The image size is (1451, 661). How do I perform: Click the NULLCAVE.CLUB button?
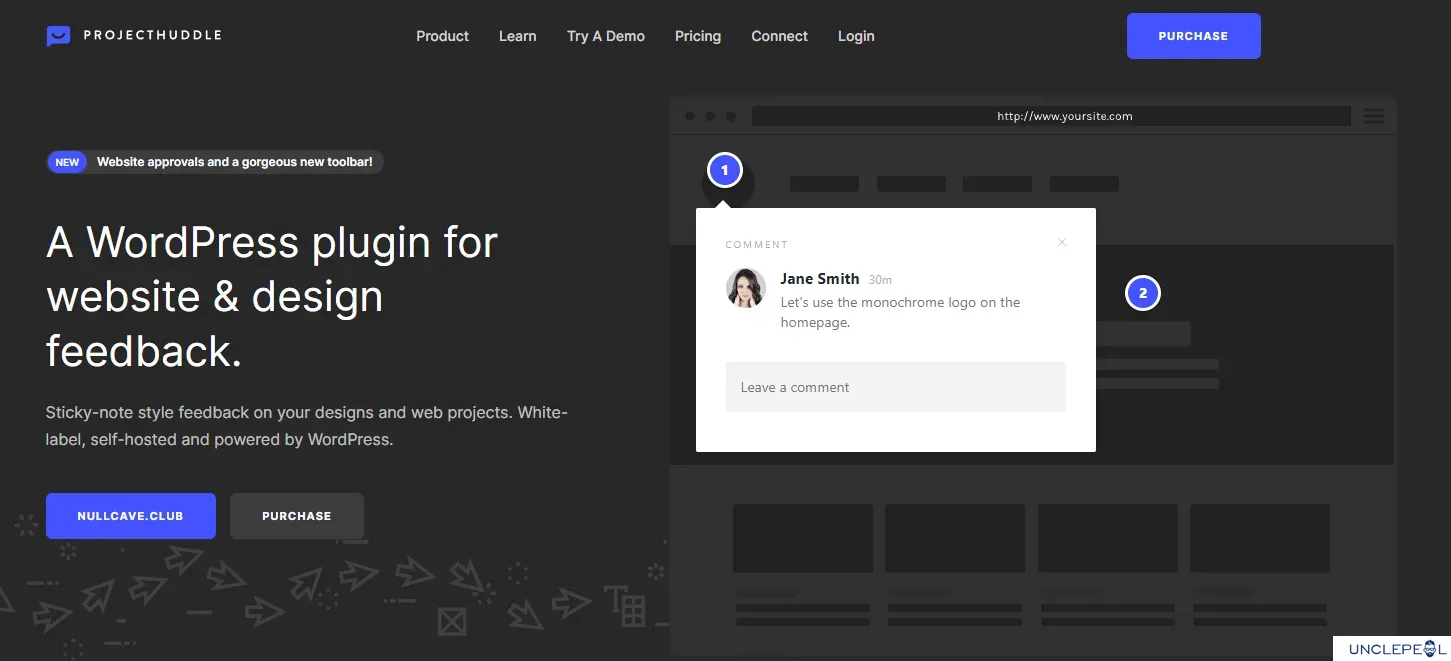(131, 516)
